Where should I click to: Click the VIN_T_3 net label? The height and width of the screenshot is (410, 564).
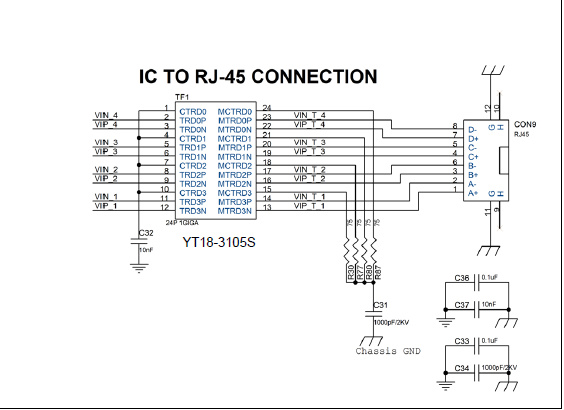(x=310, y=142)
